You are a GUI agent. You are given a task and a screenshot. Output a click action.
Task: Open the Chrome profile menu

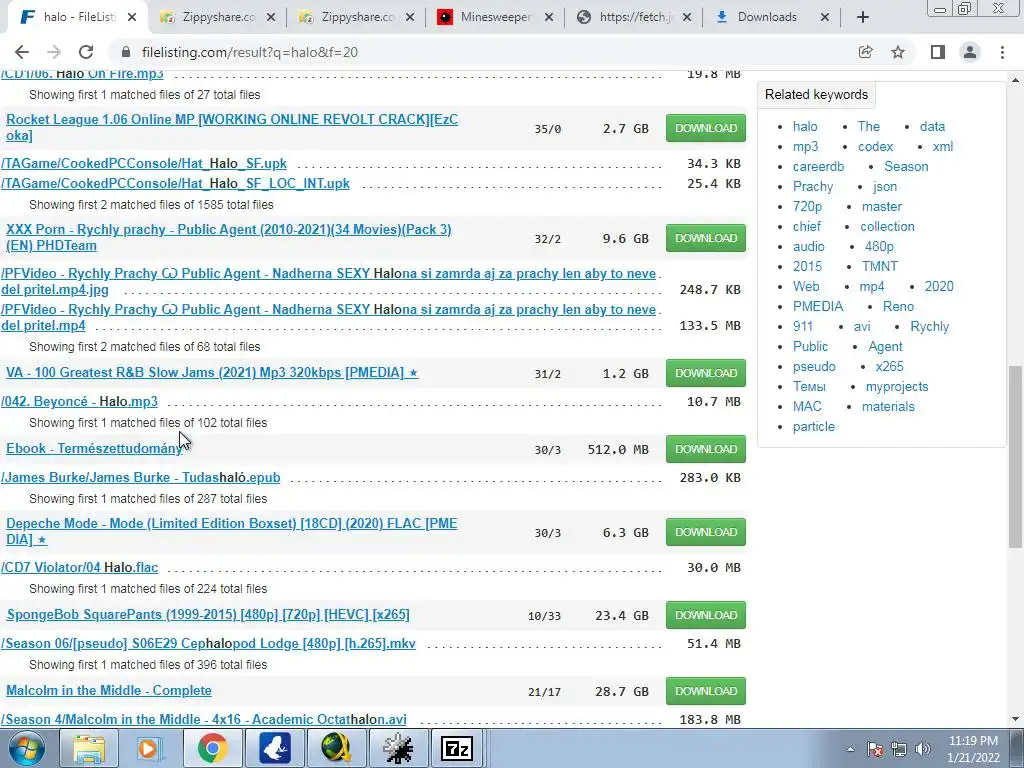970,52
